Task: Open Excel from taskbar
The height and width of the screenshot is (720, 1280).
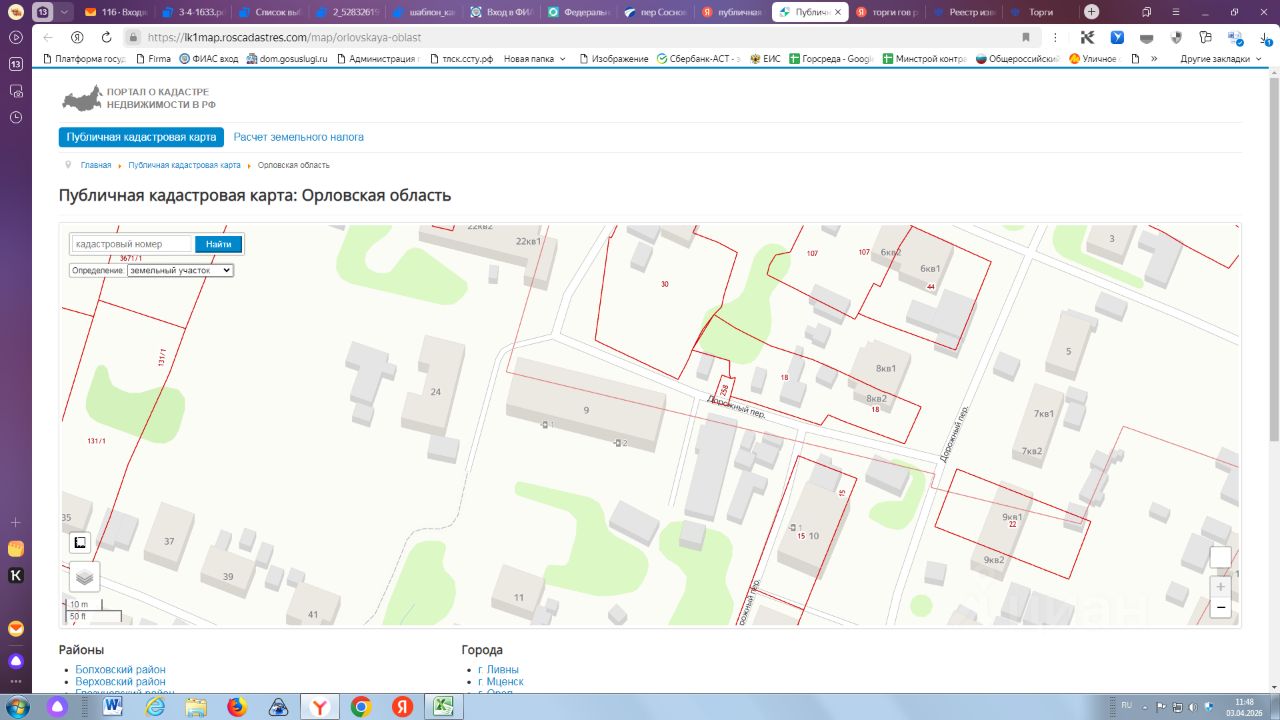Action: click(x=442, y=707)
